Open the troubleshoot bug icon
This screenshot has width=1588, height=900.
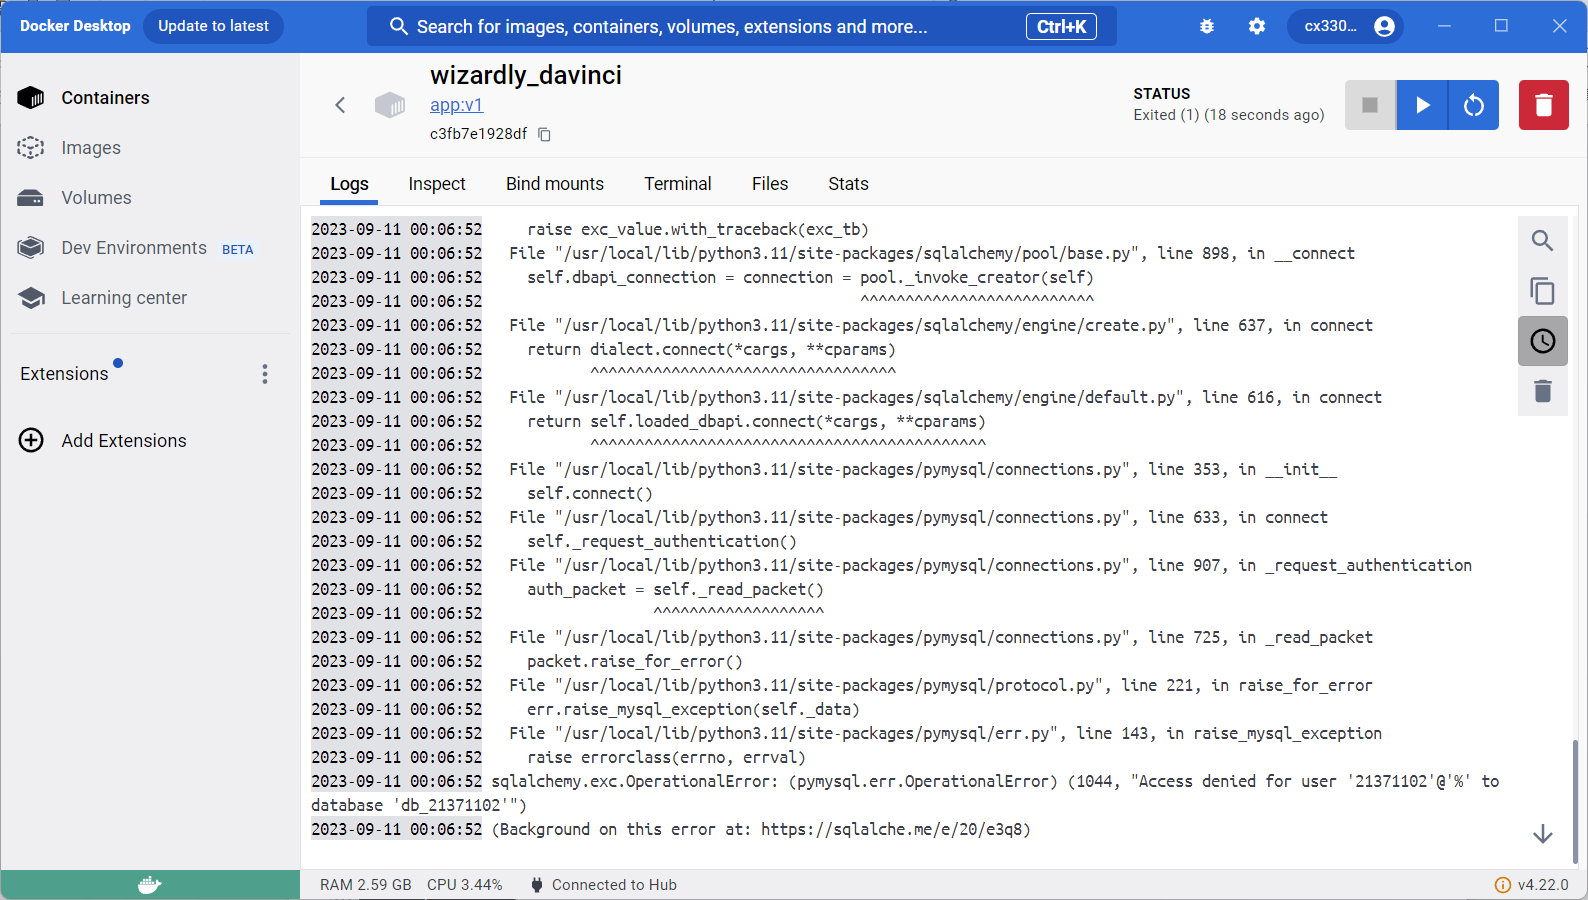point(1207,27)
